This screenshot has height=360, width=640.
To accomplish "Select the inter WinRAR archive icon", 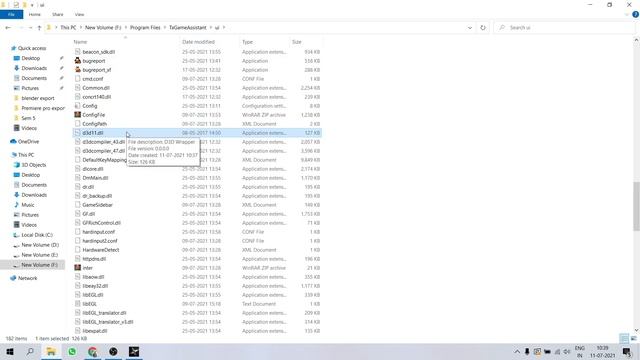I will click(x=78, y=268).
